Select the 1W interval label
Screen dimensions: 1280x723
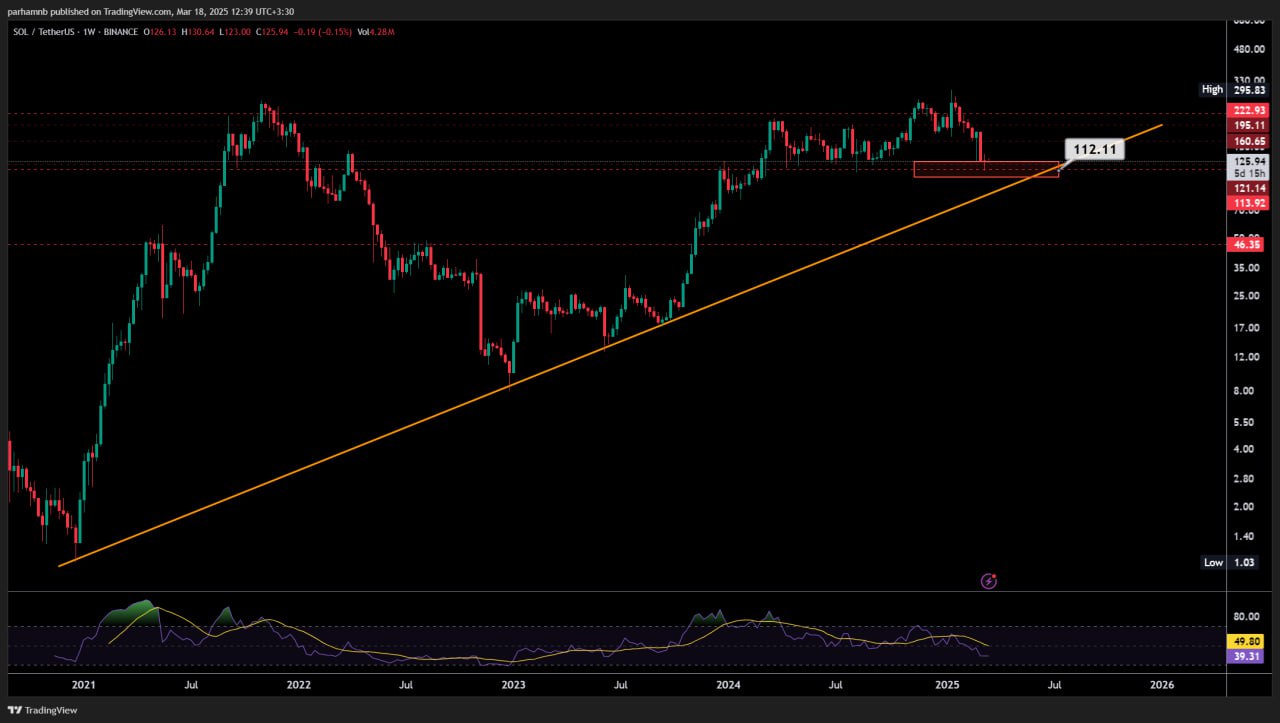click(x=90, y=32)
